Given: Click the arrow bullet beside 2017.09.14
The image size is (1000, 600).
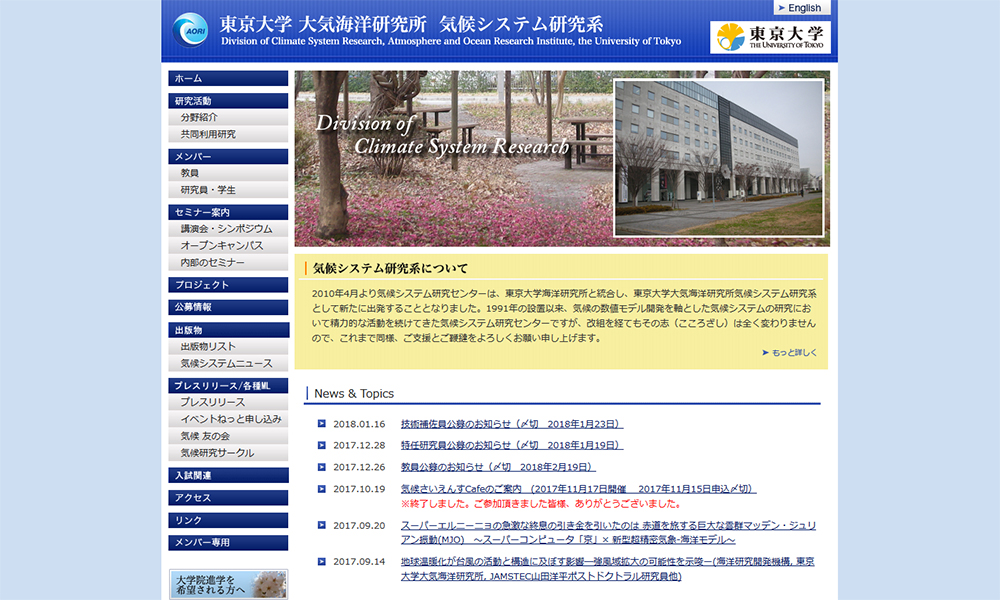Looking at the screenshot, I should click(321, 561).
